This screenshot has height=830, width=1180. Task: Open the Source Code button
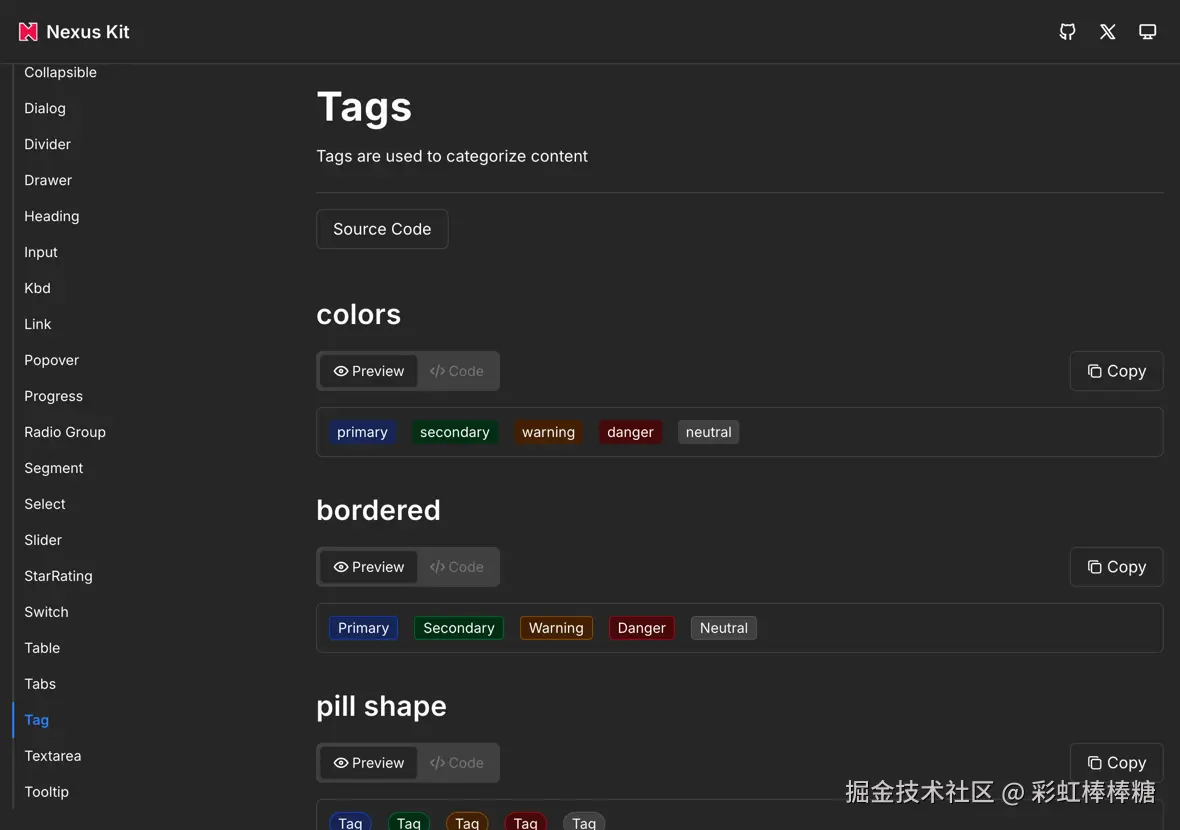(x=382, y=229)
